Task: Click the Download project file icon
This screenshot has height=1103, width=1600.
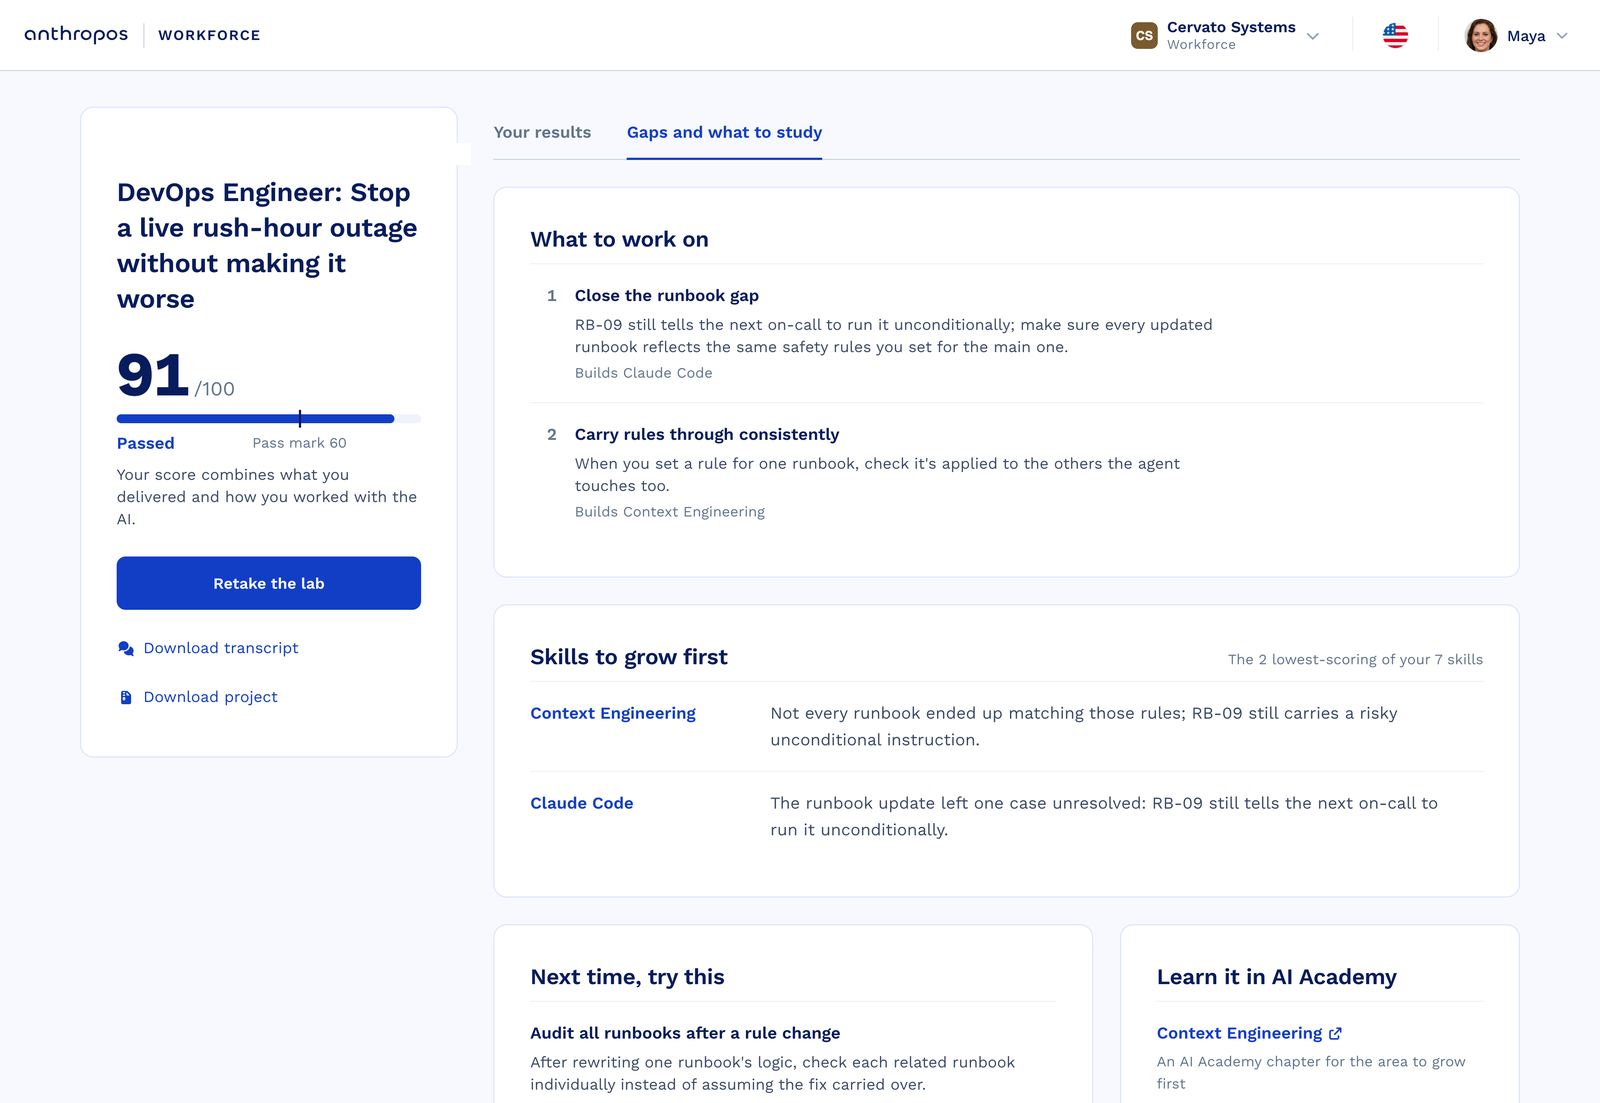Action: pyautogui.click(x=126, y=697)
